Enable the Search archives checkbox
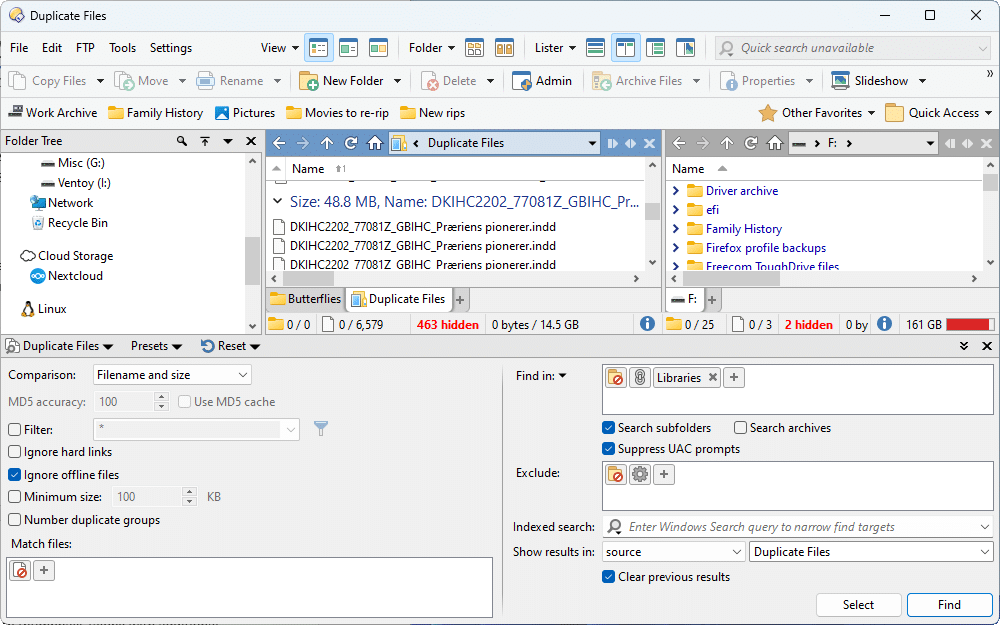Viewport: 1000px width, 625px height. click(x=739, y=427)
